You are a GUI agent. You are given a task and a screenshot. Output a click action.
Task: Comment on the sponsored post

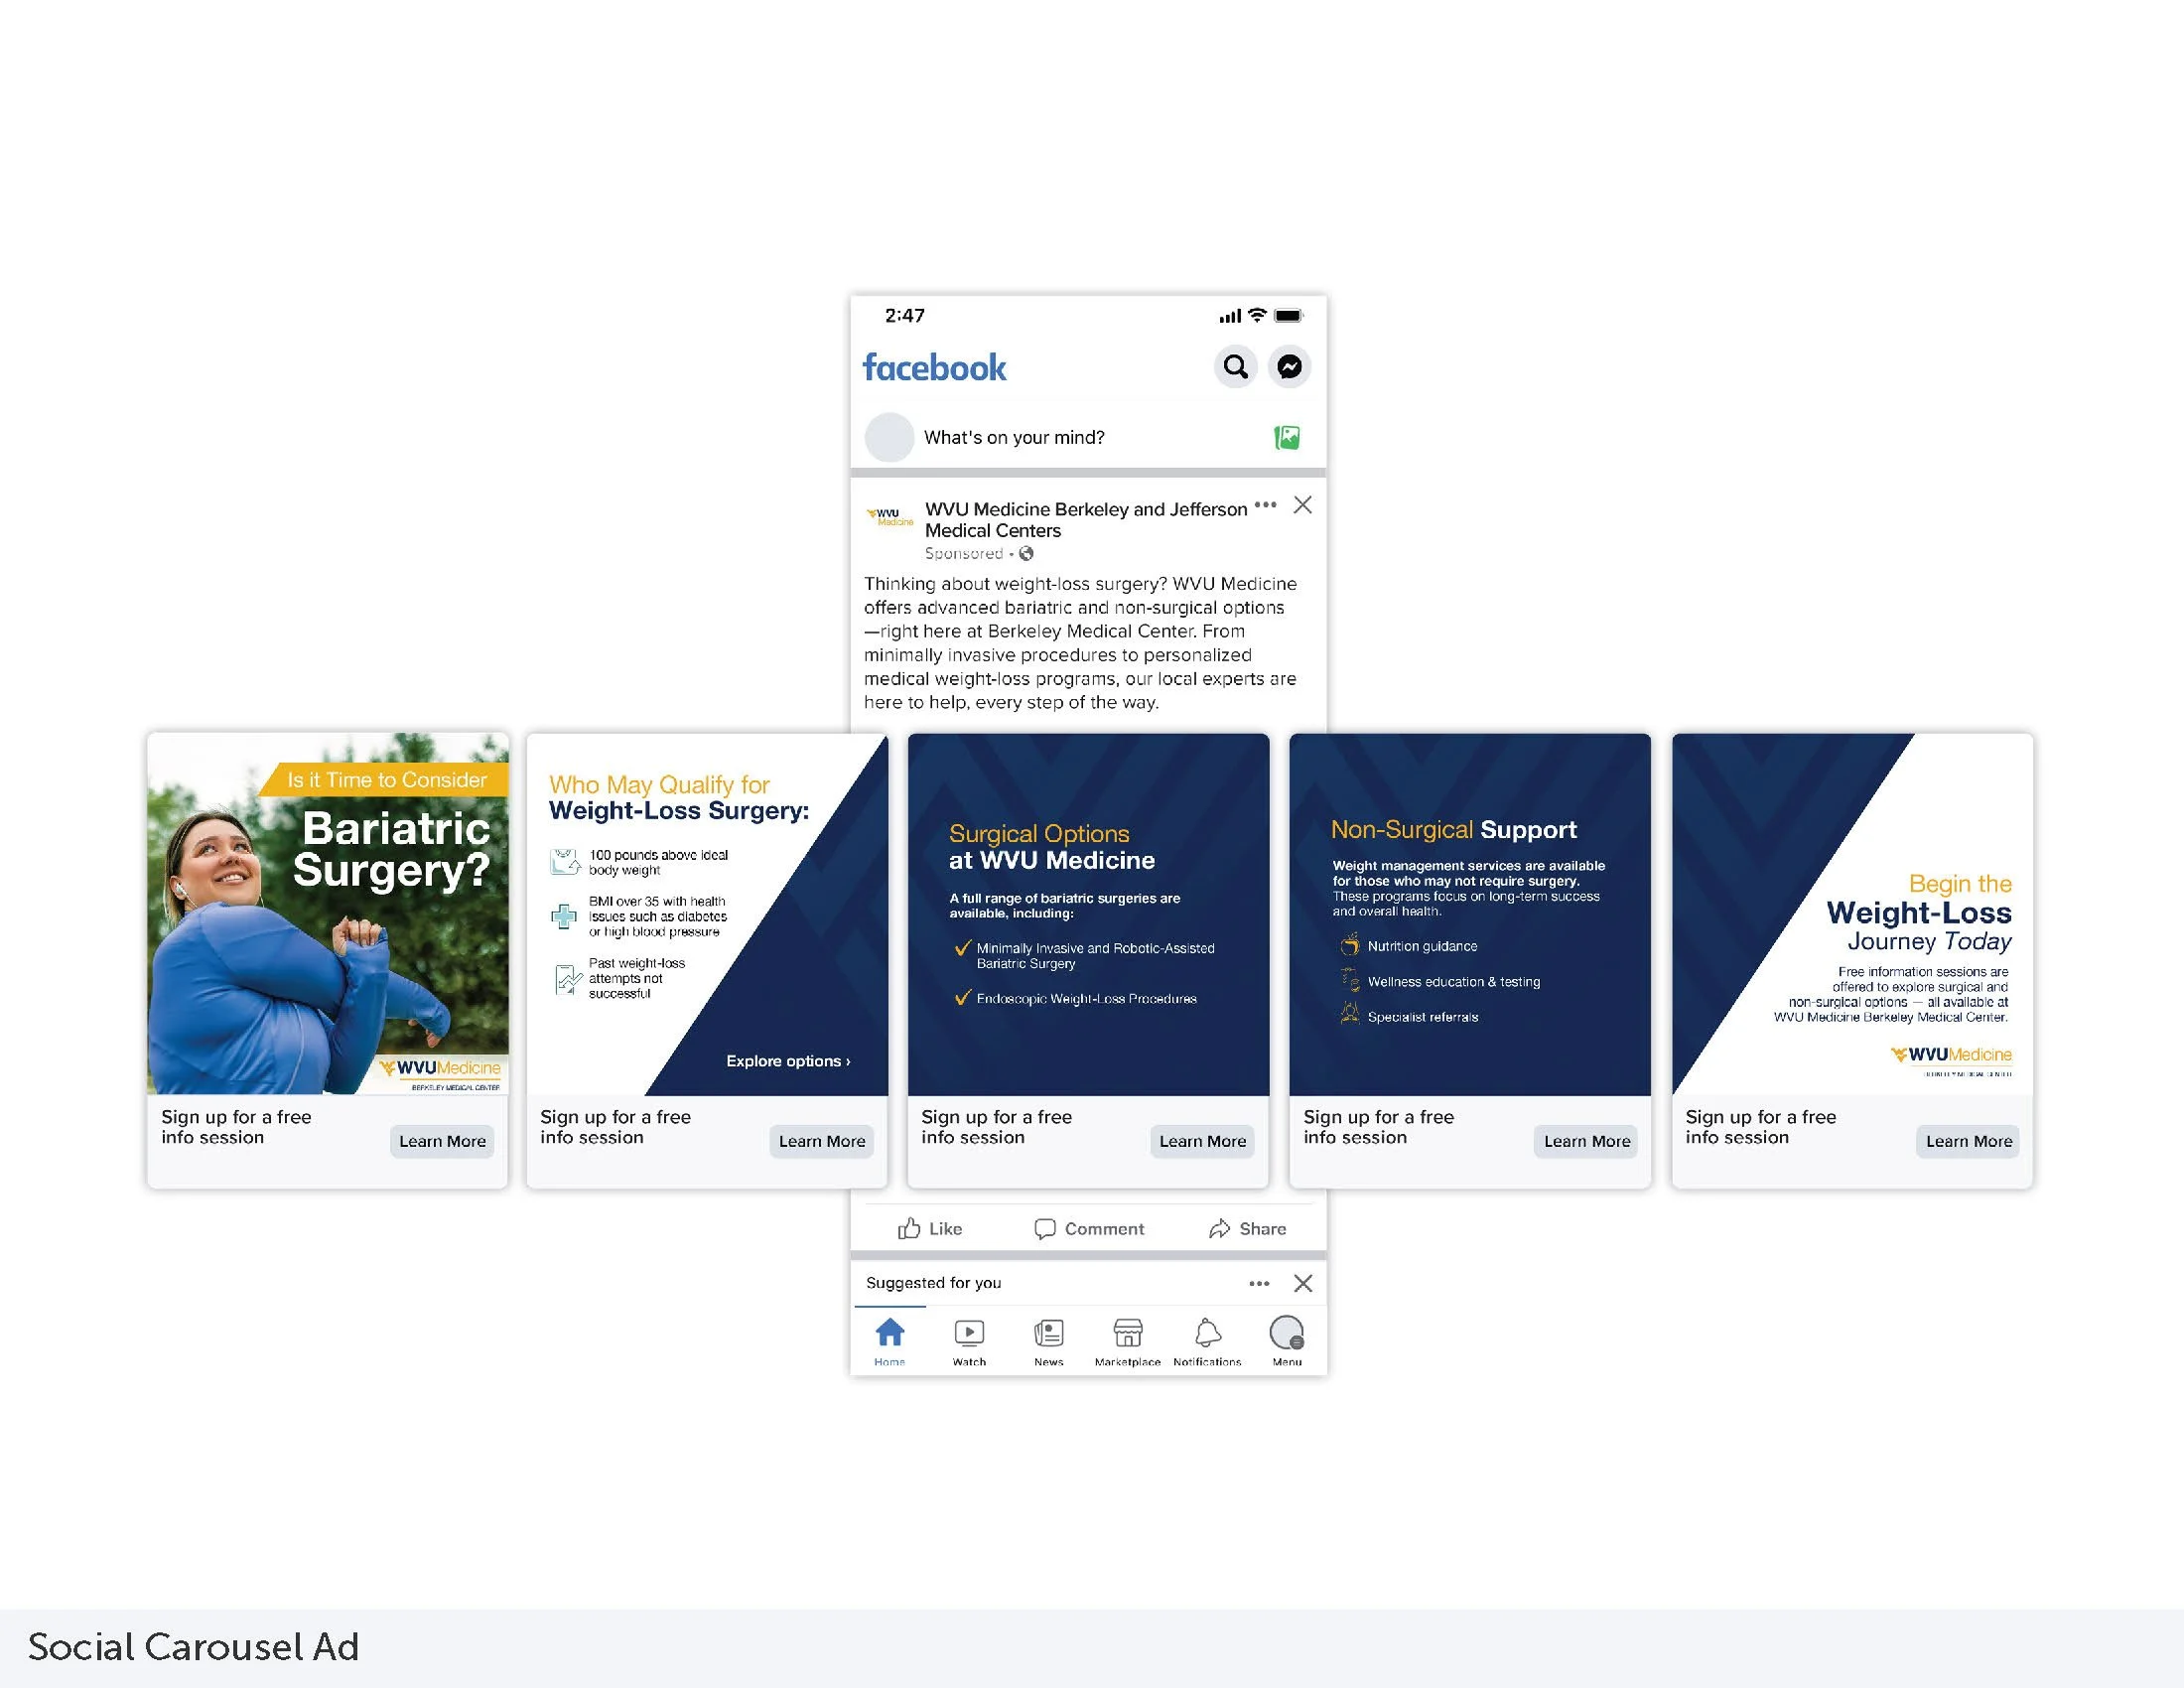coord(1089,1228)
